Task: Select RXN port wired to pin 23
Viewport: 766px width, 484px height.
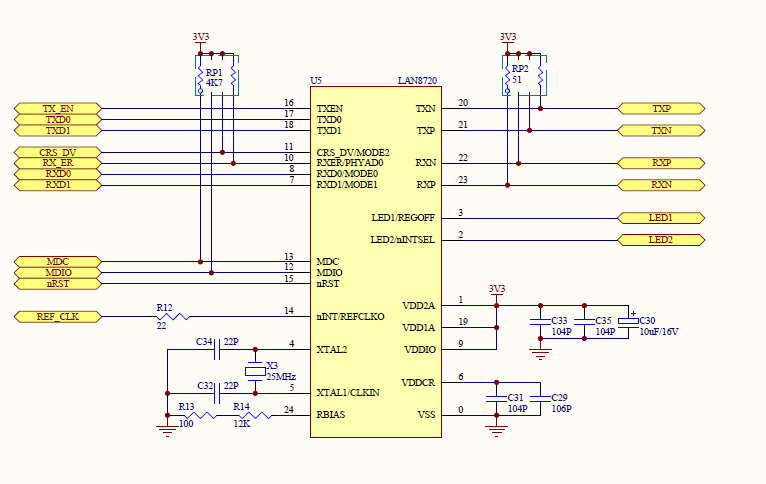Action: (661, 185)
